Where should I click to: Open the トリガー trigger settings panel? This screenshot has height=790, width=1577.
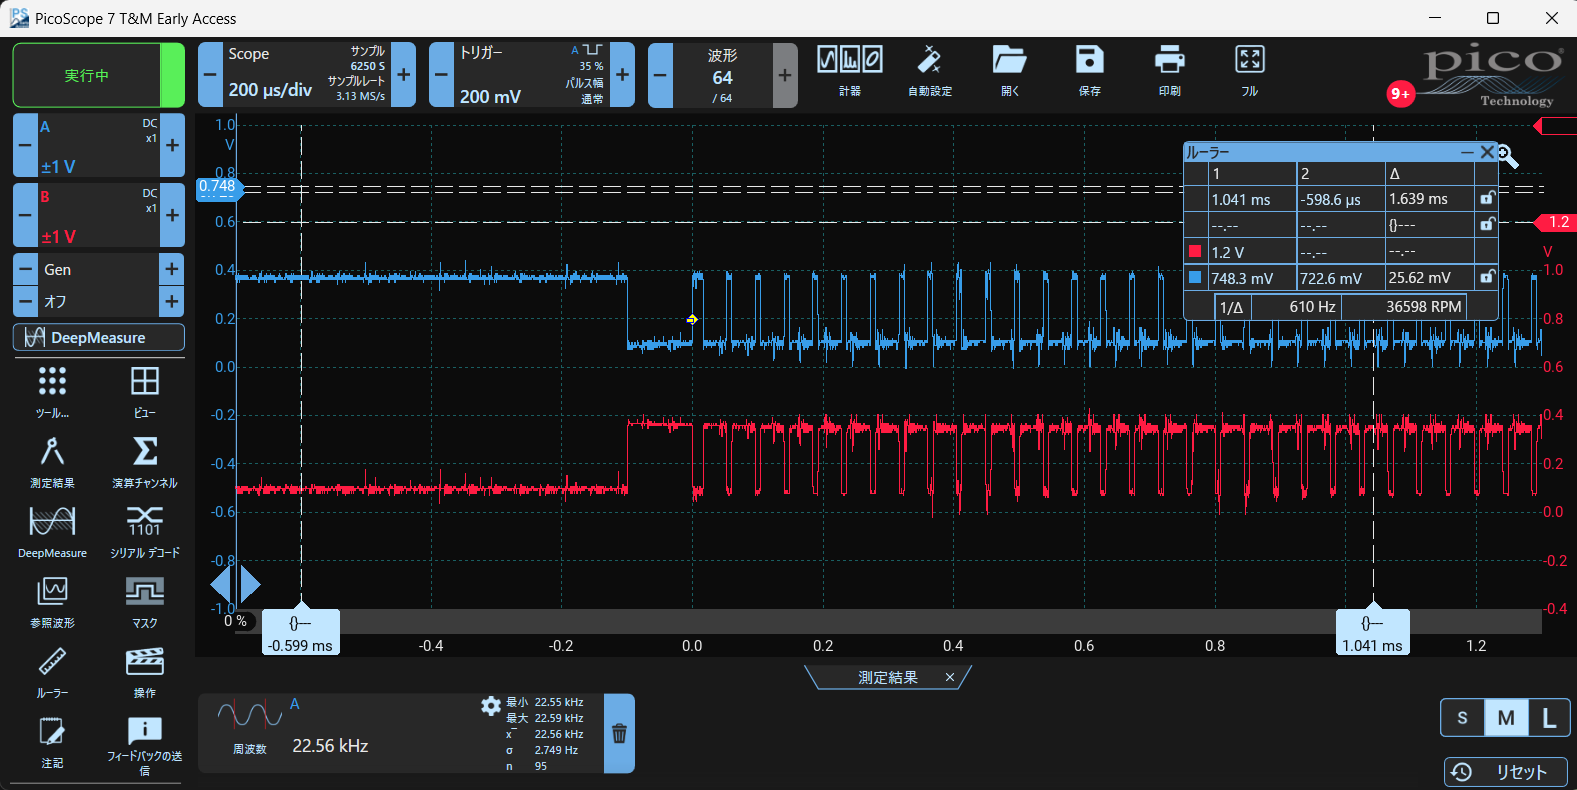(531, 75)
